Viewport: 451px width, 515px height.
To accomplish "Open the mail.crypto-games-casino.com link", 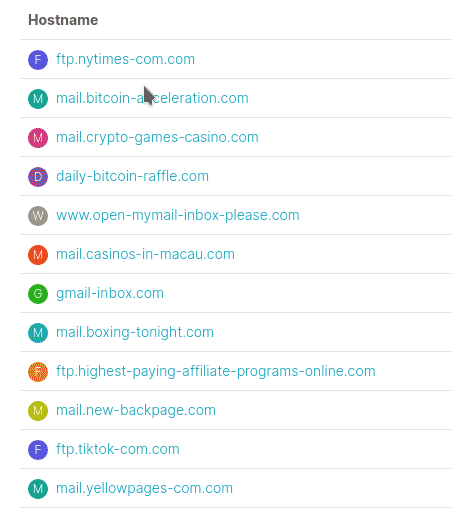I will click(x=157, y=137).
